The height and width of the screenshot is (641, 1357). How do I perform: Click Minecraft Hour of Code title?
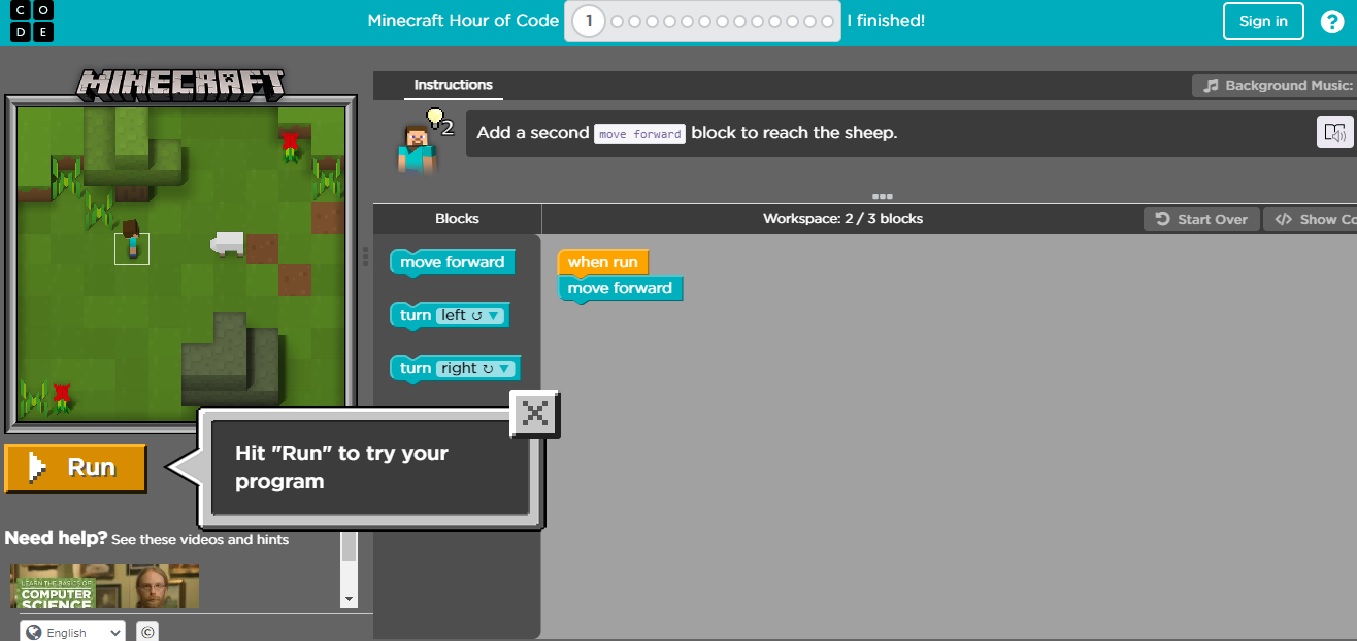coord(463,20)
